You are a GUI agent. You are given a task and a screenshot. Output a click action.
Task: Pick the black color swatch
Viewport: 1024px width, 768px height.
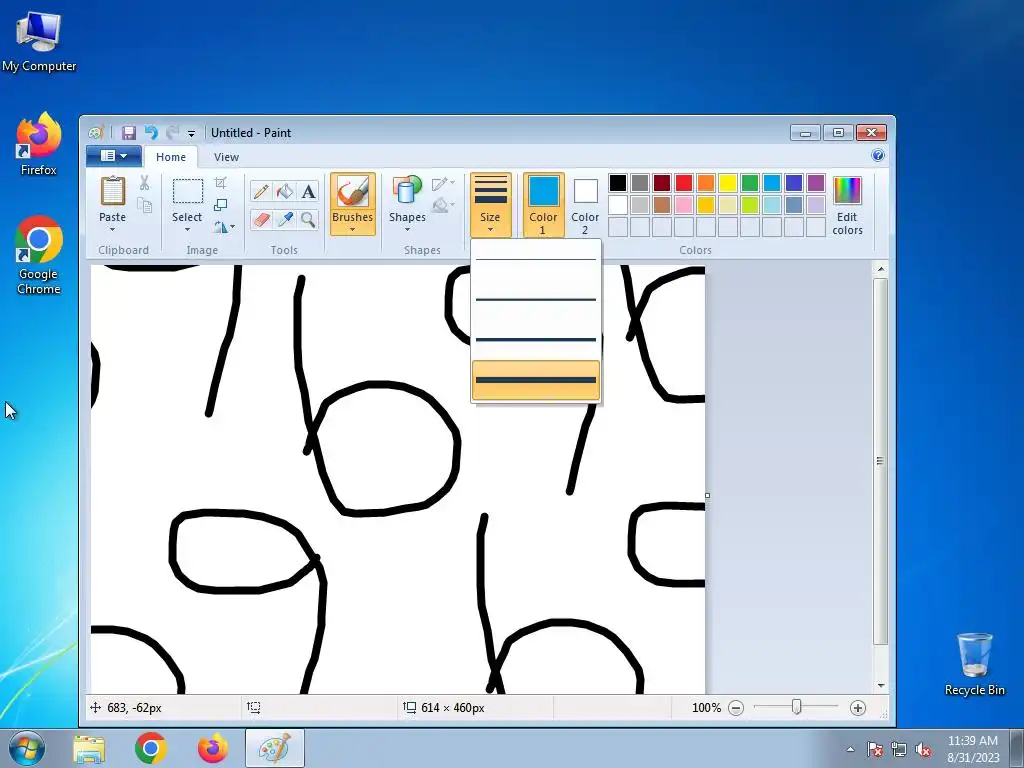618,183
